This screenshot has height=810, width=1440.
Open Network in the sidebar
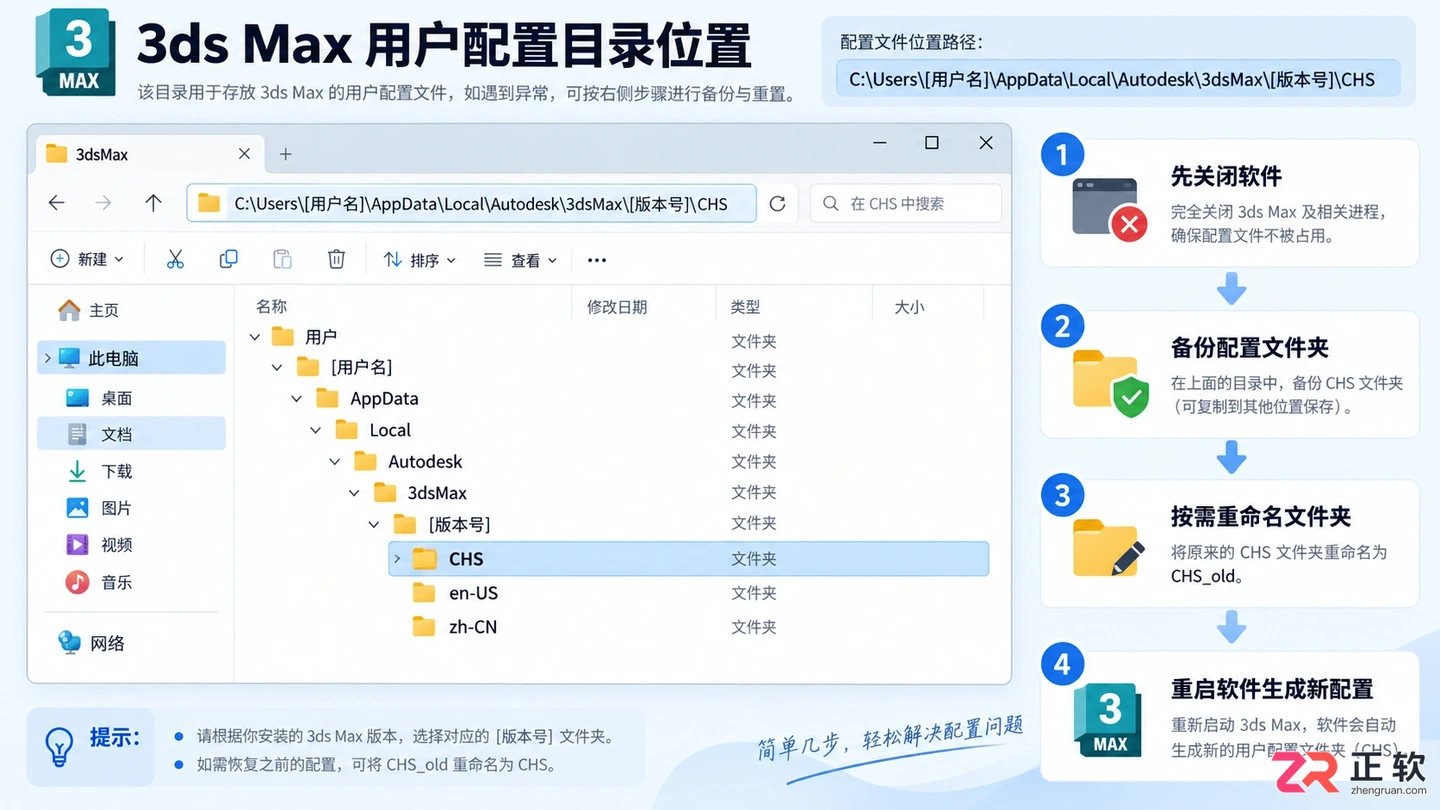(91, 643)
